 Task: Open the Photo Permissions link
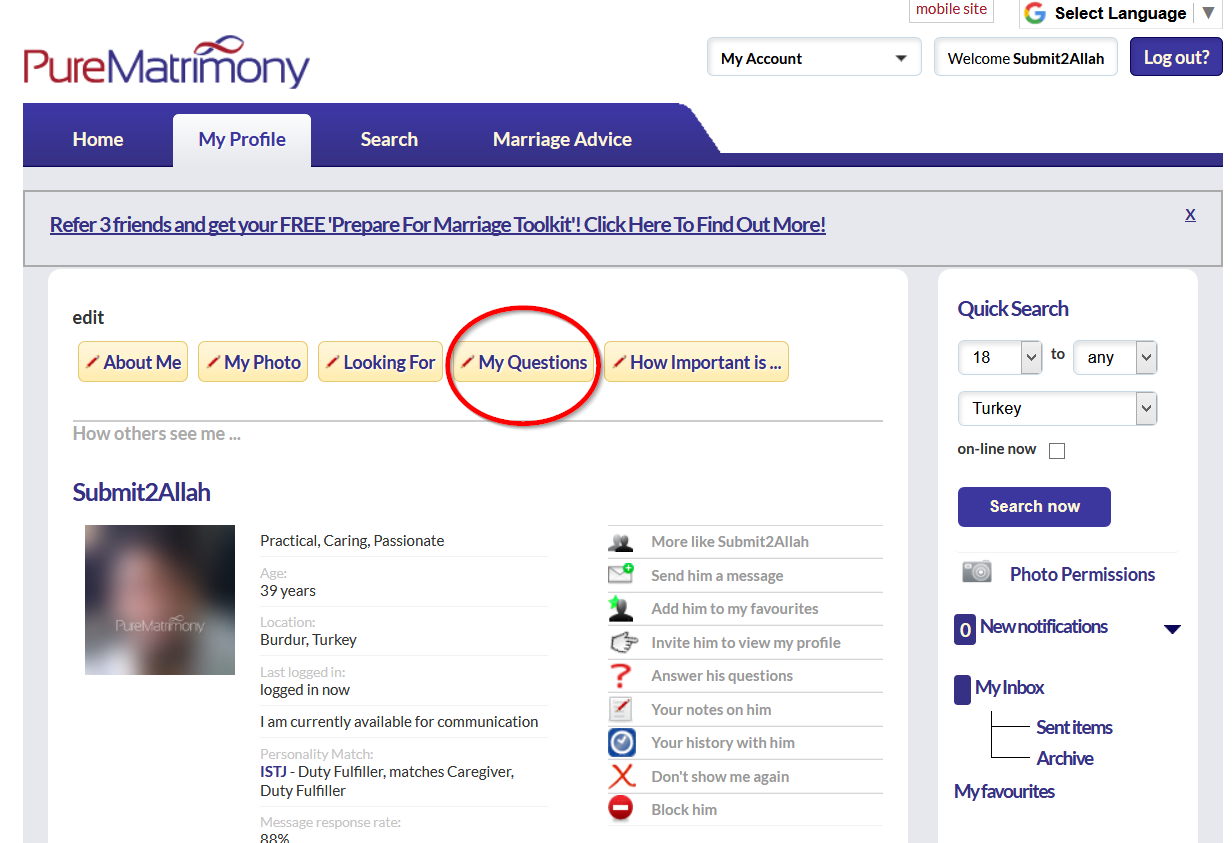pyautogui.click(x=1082, y=574)
